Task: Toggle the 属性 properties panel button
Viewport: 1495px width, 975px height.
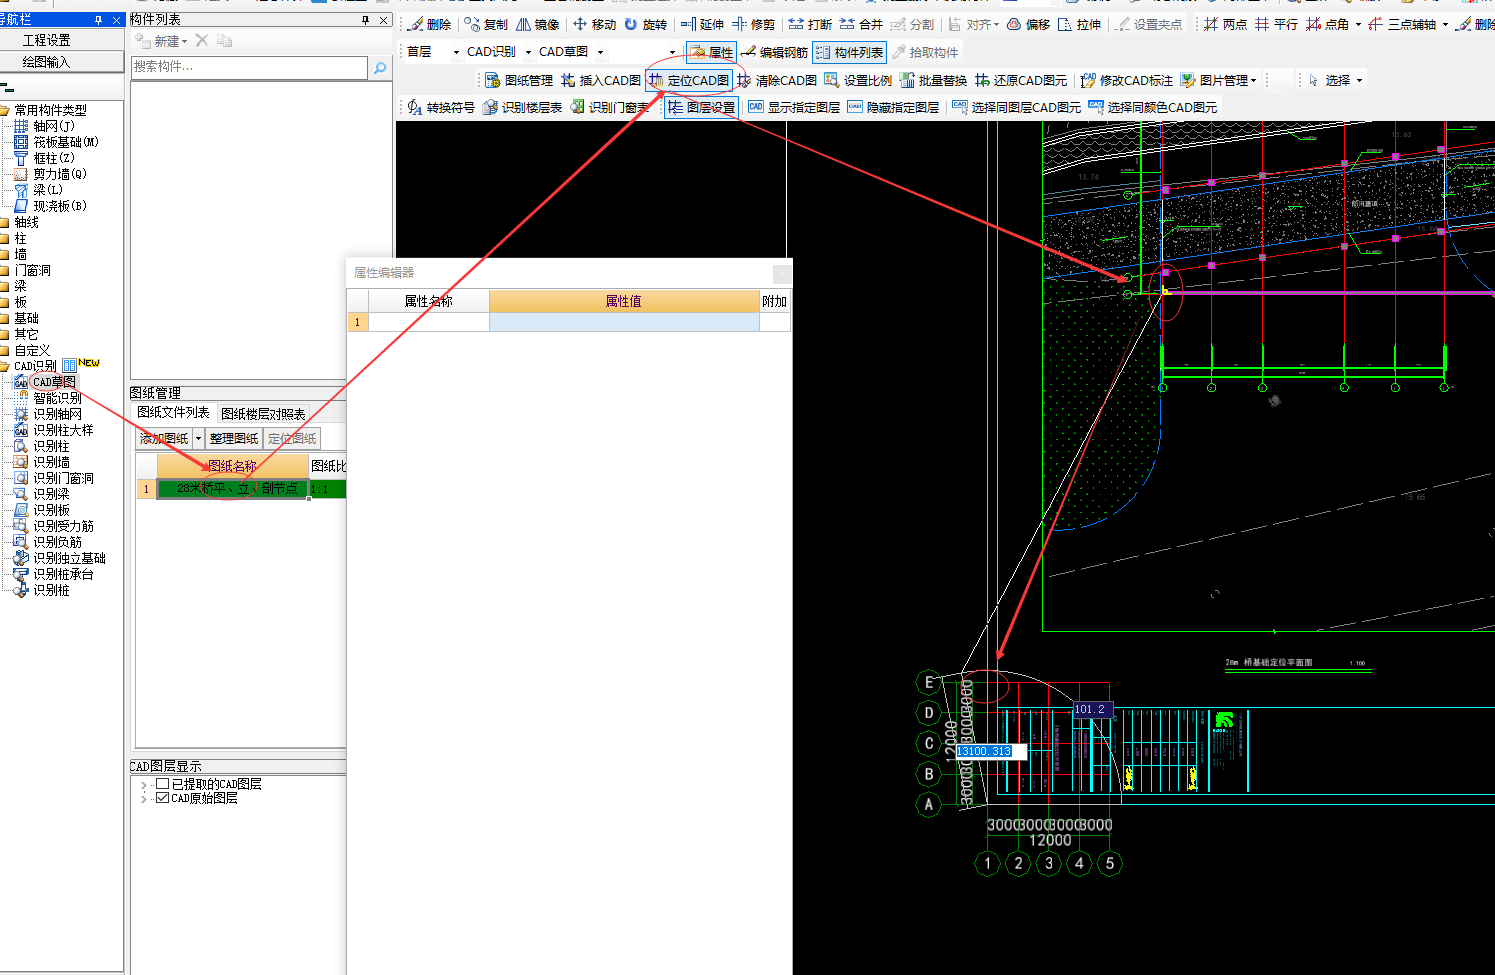Action: click(711, 52)
